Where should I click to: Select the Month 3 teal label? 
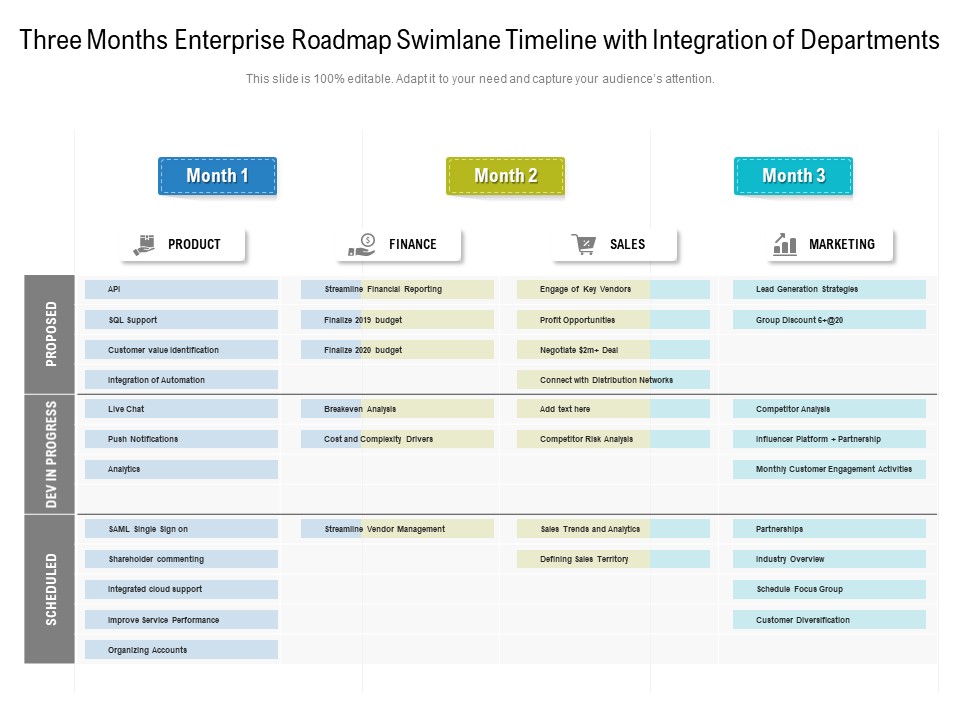click(x=793, y=176)
